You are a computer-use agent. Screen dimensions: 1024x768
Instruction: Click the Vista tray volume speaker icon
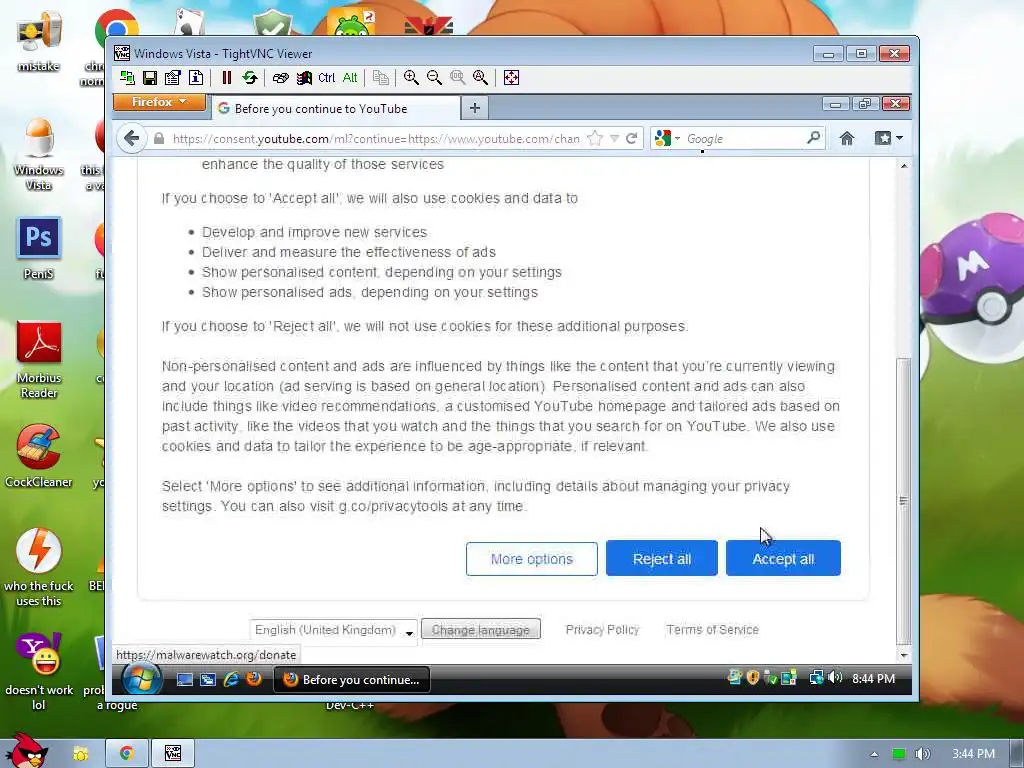point(835,678)
